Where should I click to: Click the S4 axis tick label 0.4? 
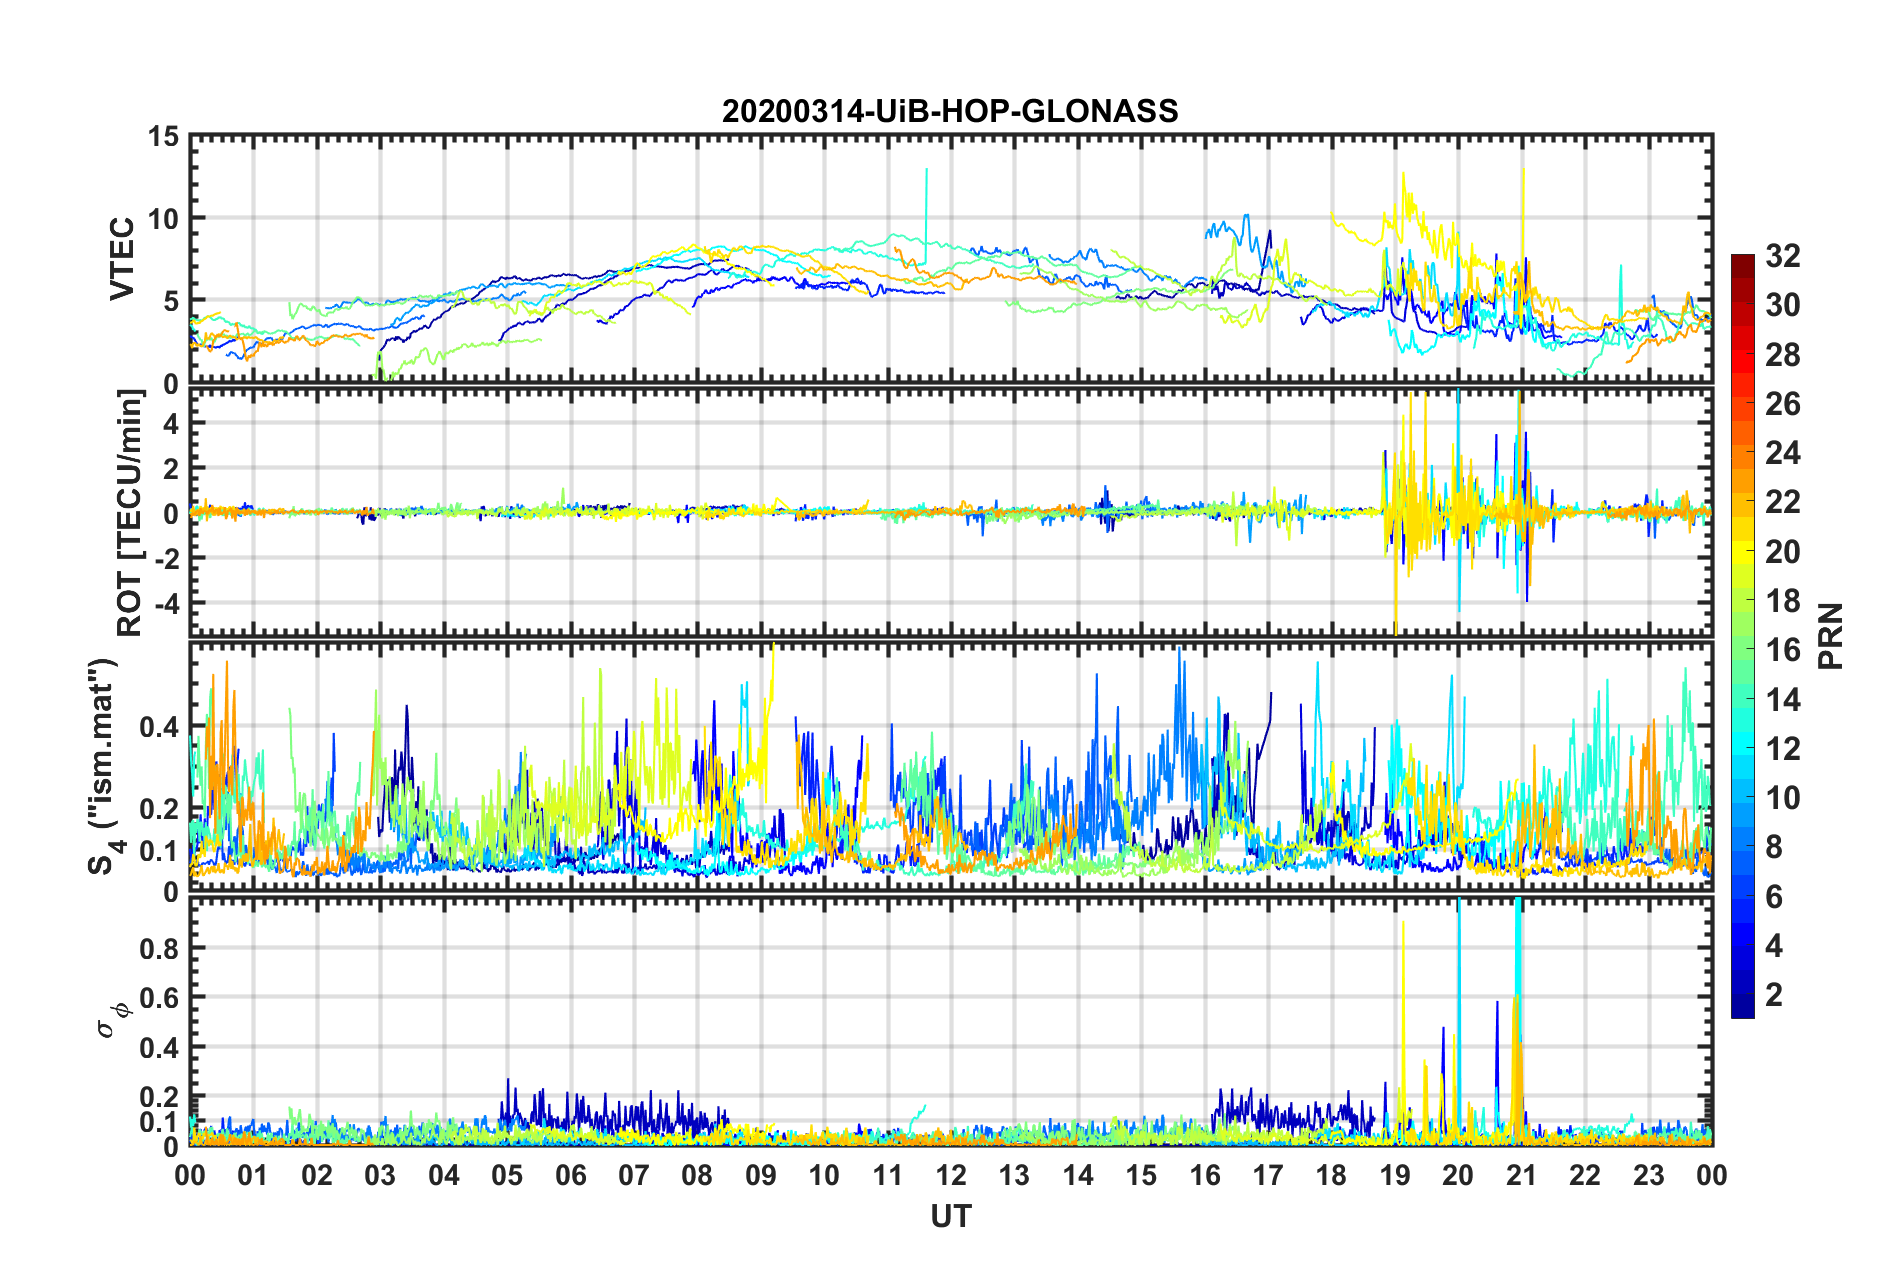click(158, 727)
